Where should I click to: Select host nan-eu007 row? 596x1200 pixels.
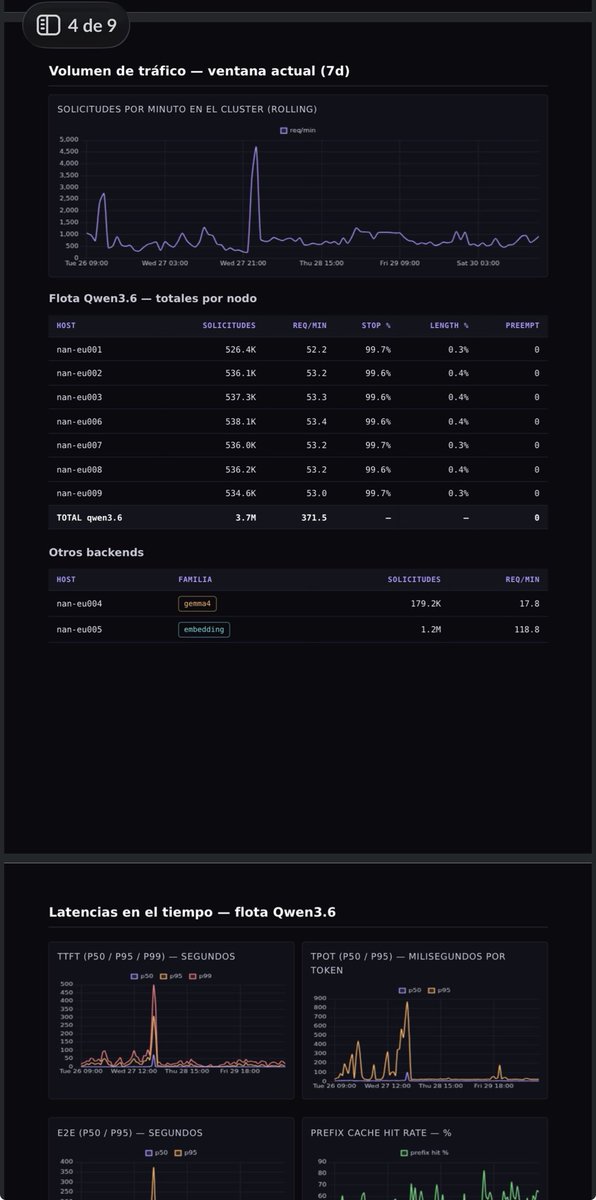298,446
